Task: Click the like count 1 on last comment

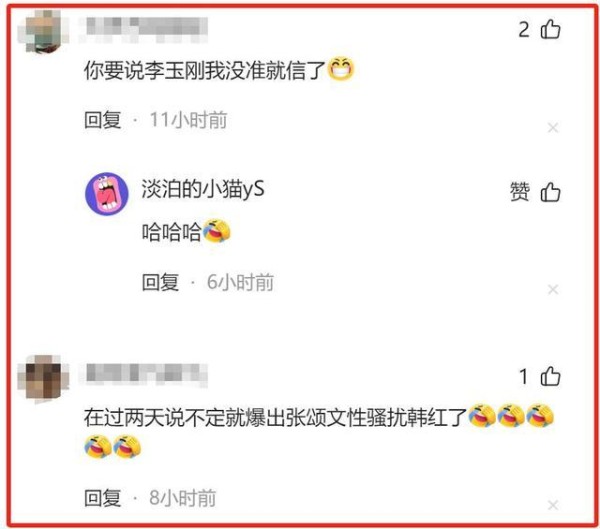Action: (524, 377)
